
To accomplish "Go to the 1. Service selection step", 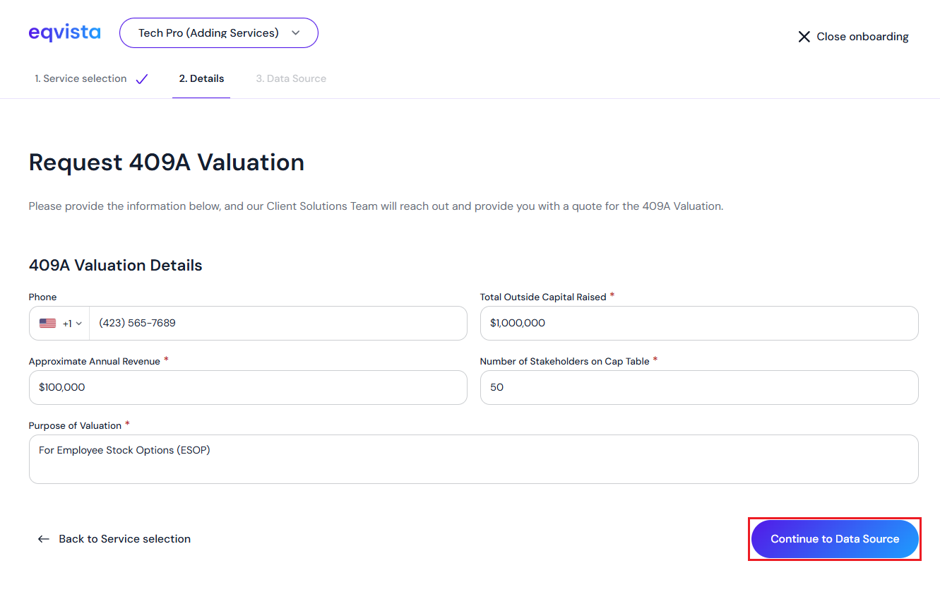I will click(80, 79).
